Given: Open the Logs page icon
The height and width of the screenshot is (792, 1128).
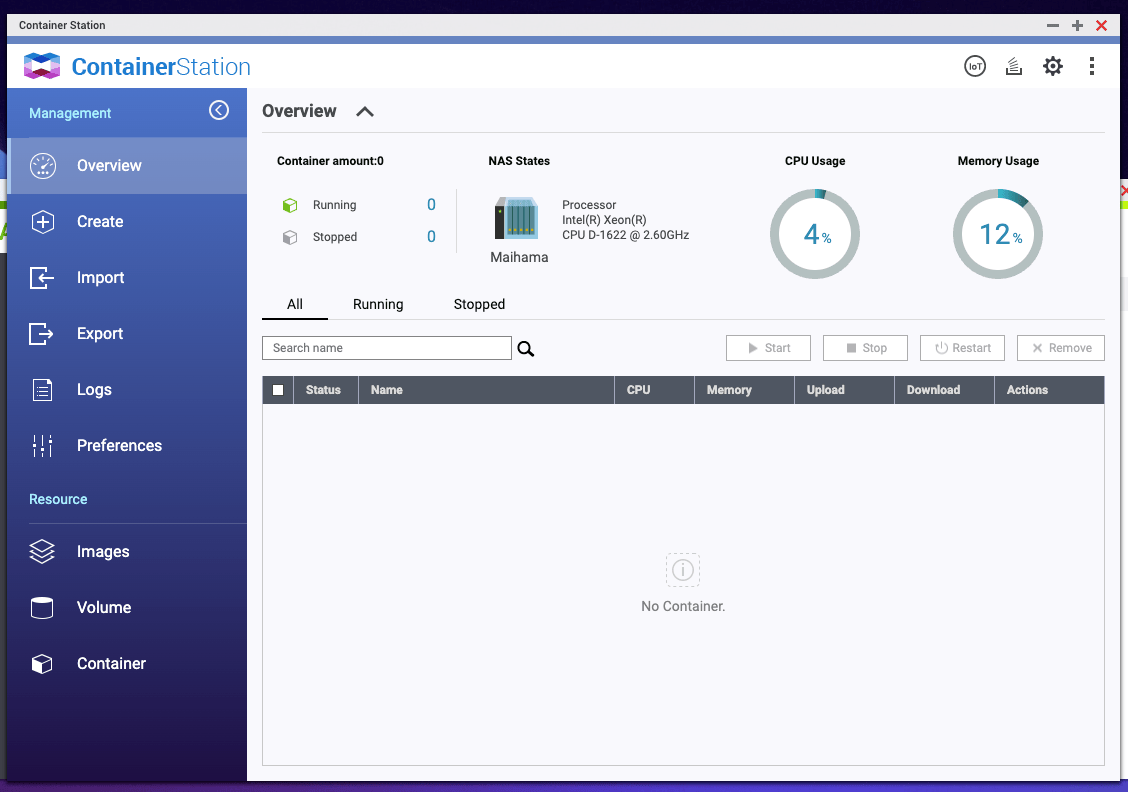Looking at the screenshot, I should 42,390.
